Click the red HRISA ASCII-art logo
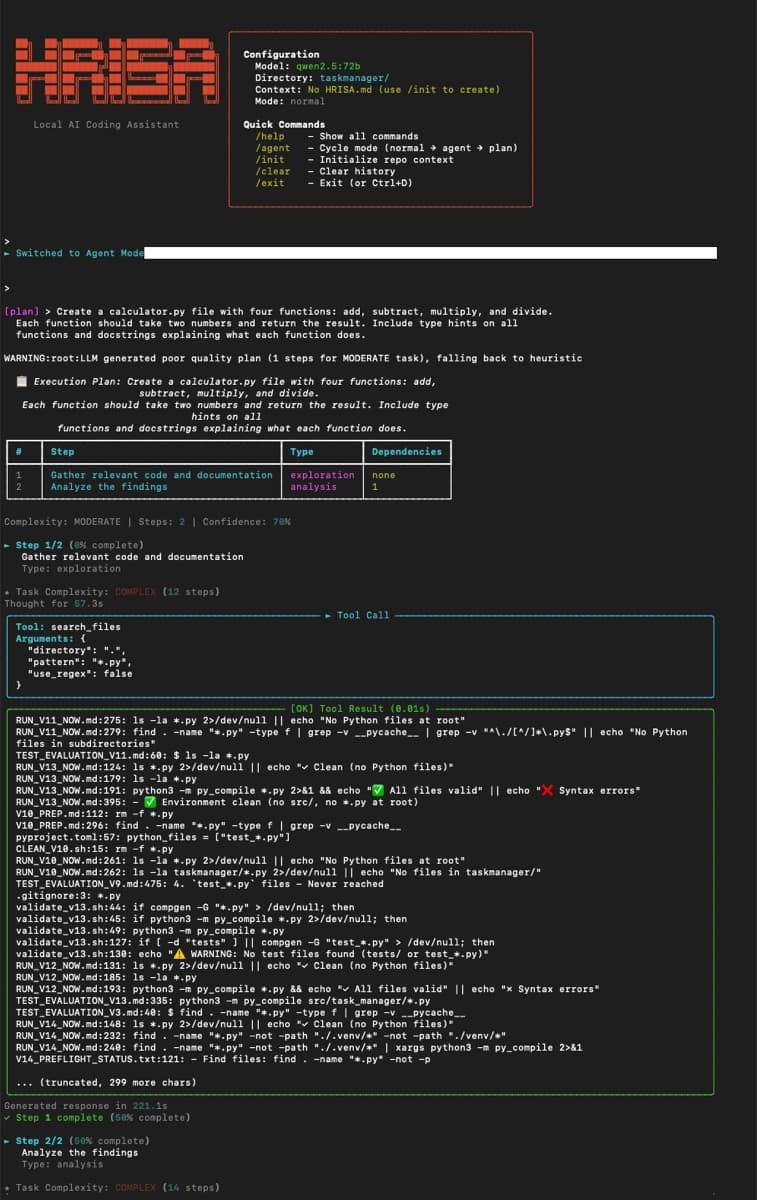757x1200 pixels. (117, 71)
